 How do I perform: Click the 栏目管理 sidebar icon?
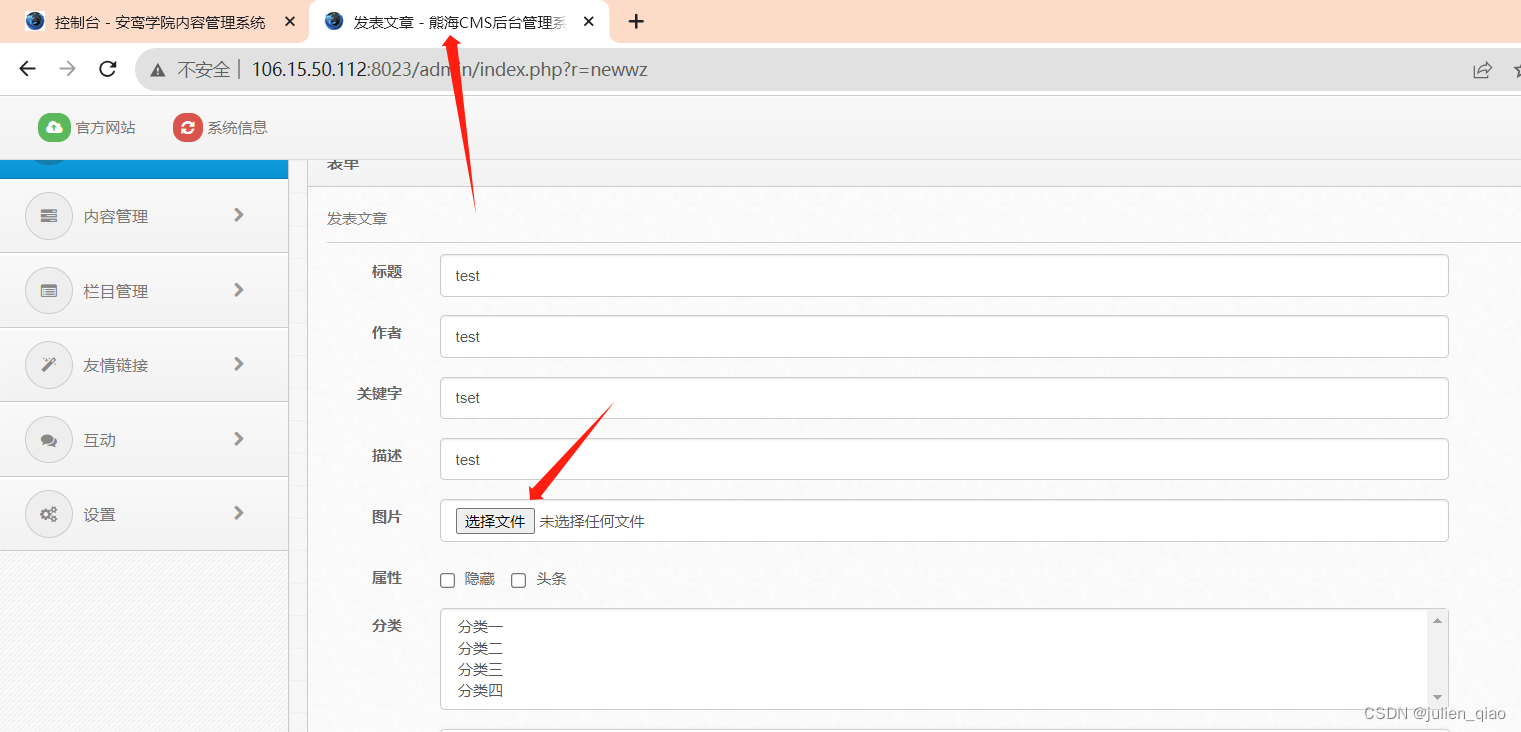tap(49, 291)
